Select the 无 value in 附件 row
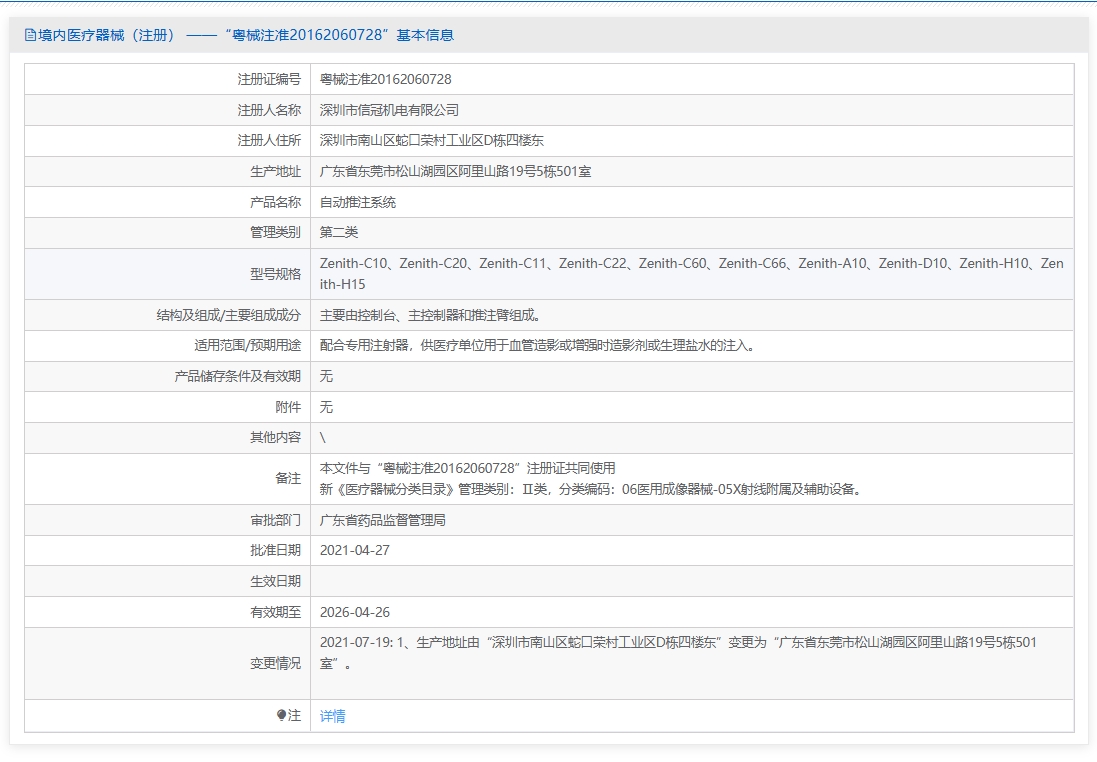The width and height of the screenshot is (1097, 762). 326,407
